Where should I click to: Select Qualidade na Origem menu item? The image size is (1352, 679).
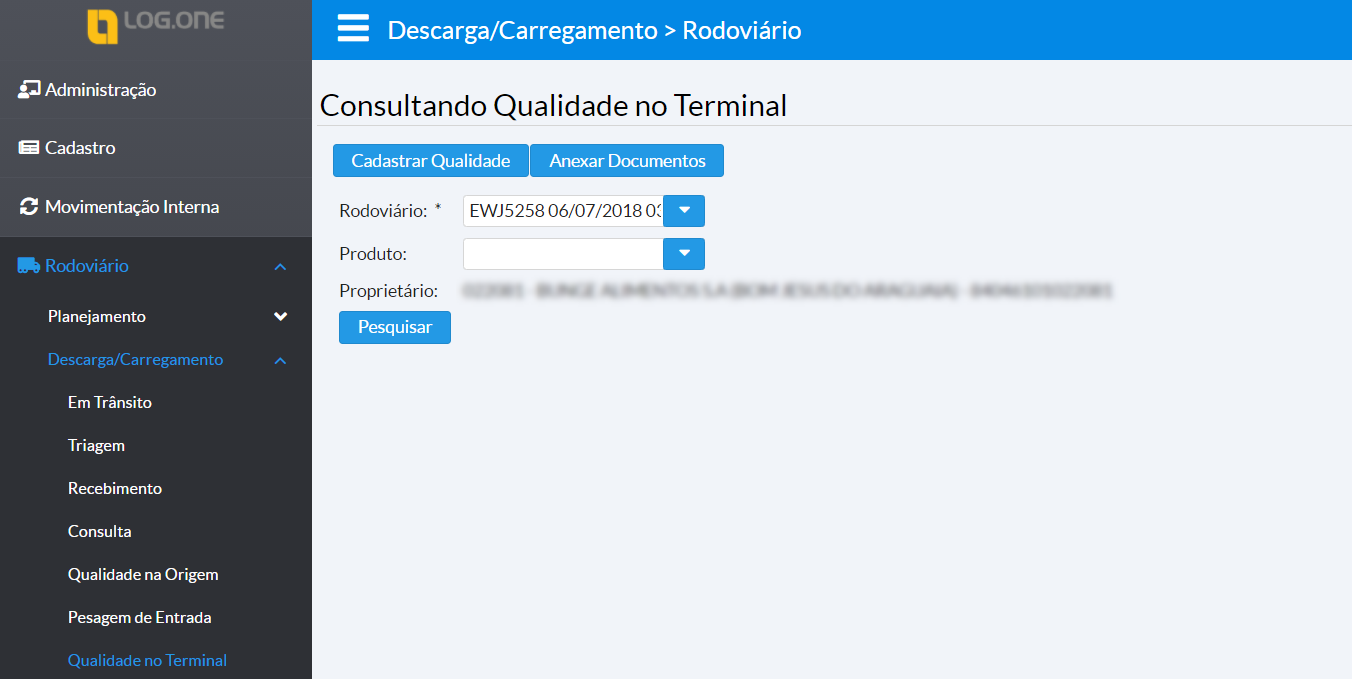click(x=143, y=574)
